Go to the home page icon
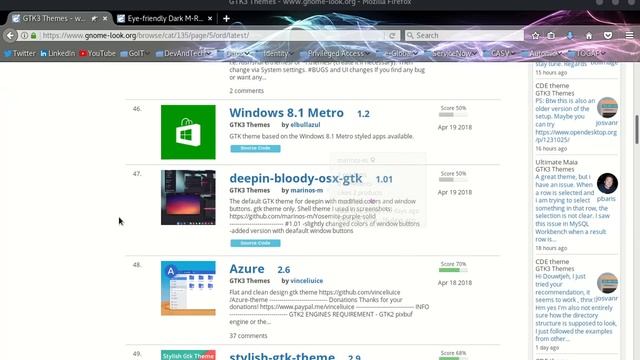This screenshot has height=360, width=640. pyautogui.click(x=589, y=36)
